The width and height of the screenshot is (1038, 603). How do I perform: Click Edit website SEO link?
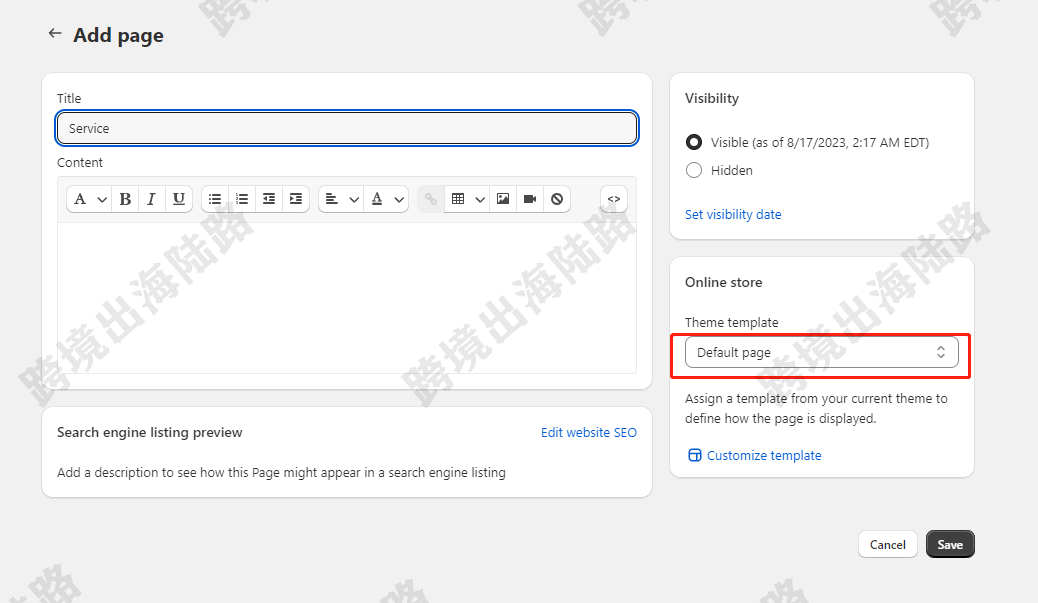pos(589,433)
